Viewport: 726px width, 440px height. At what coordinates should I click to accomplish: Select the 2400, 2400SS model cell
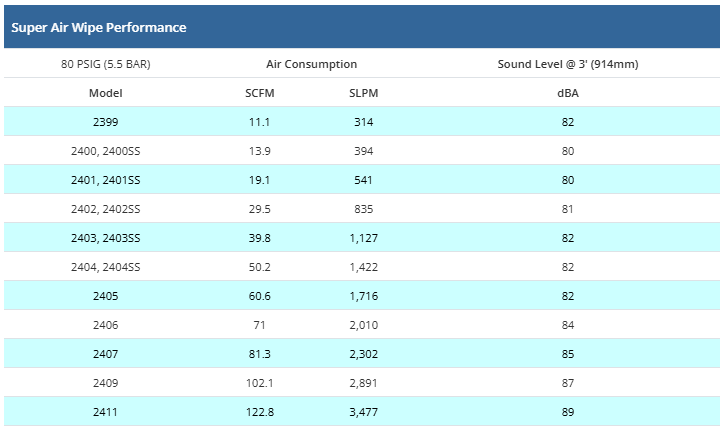pos(106,151)
